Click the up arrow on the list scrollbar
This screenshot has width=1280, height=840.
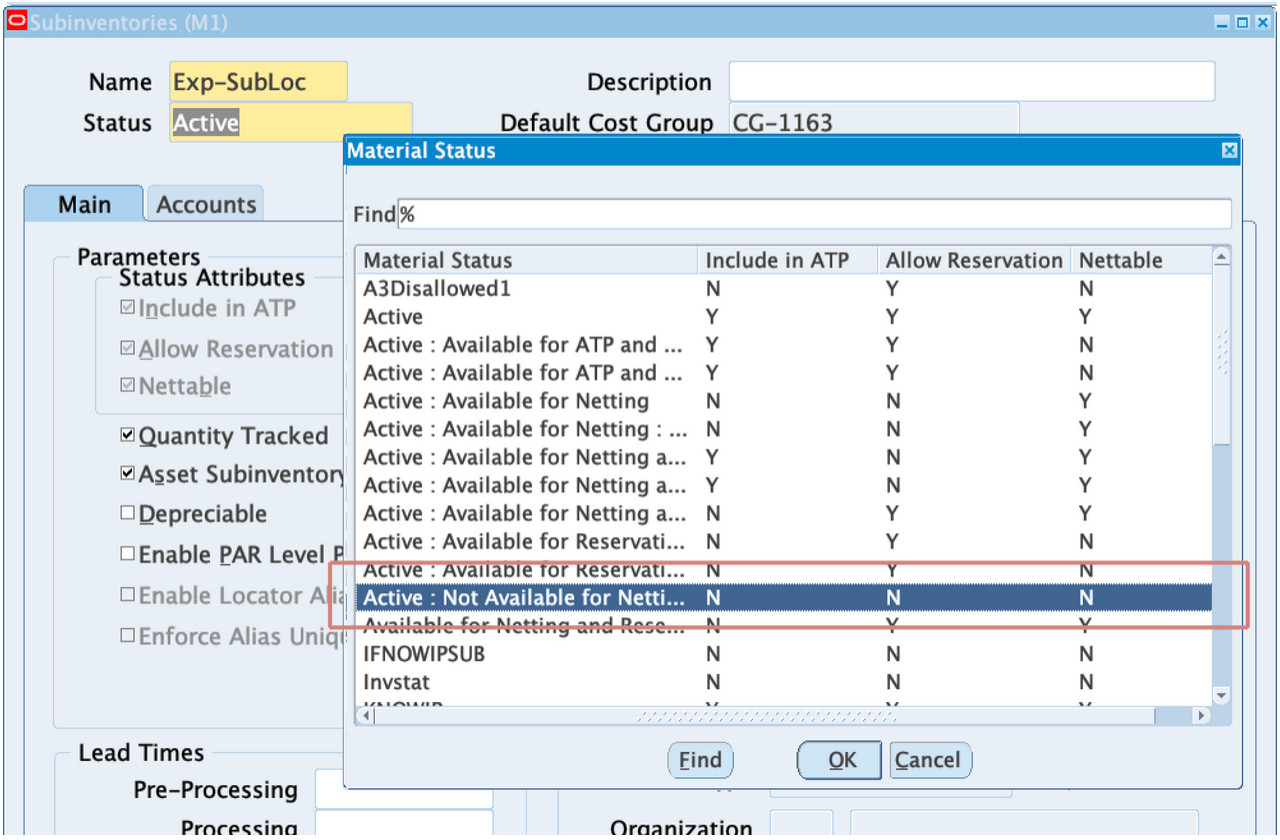(x=1222, y=256)
